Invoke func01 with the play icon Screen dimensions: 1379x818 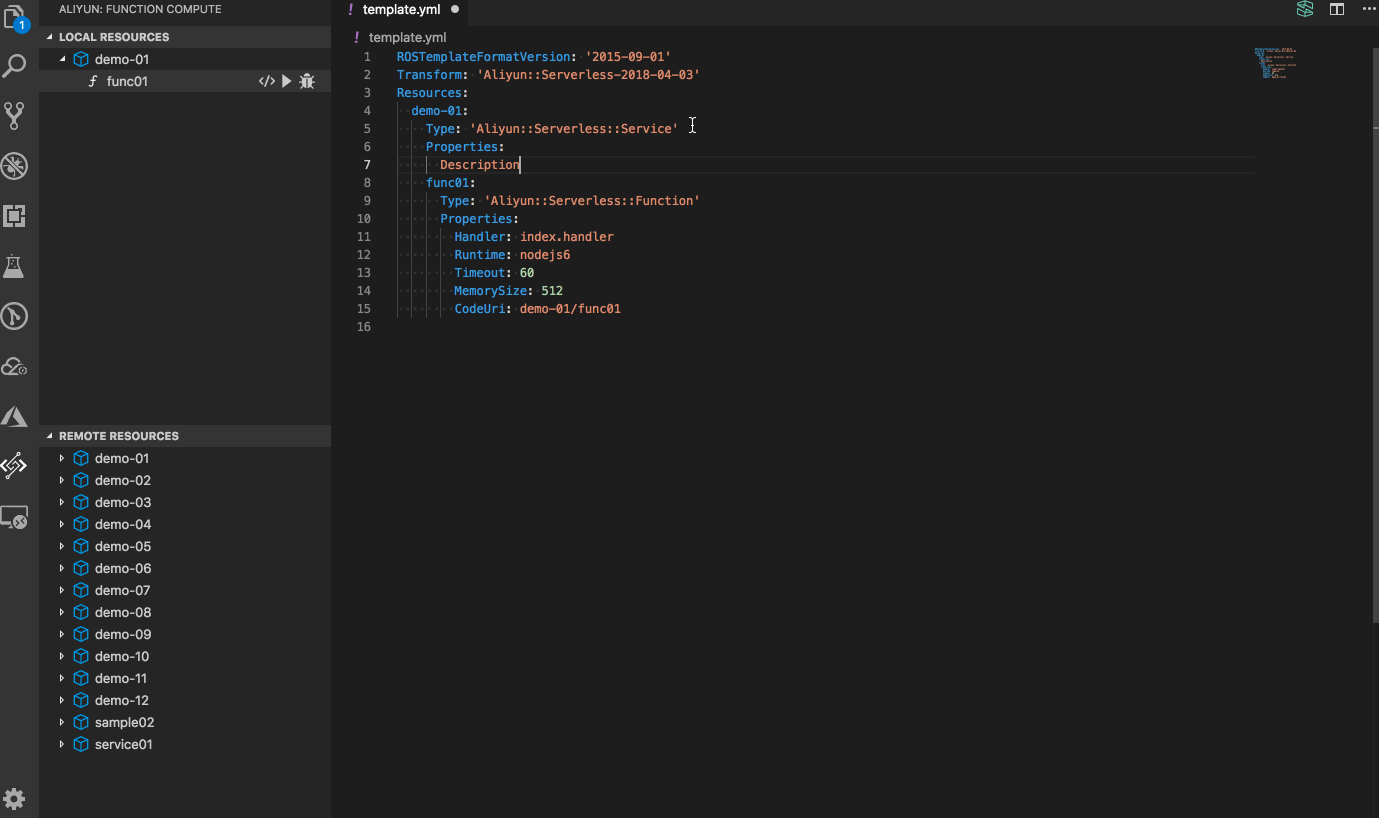pos(287,81)
